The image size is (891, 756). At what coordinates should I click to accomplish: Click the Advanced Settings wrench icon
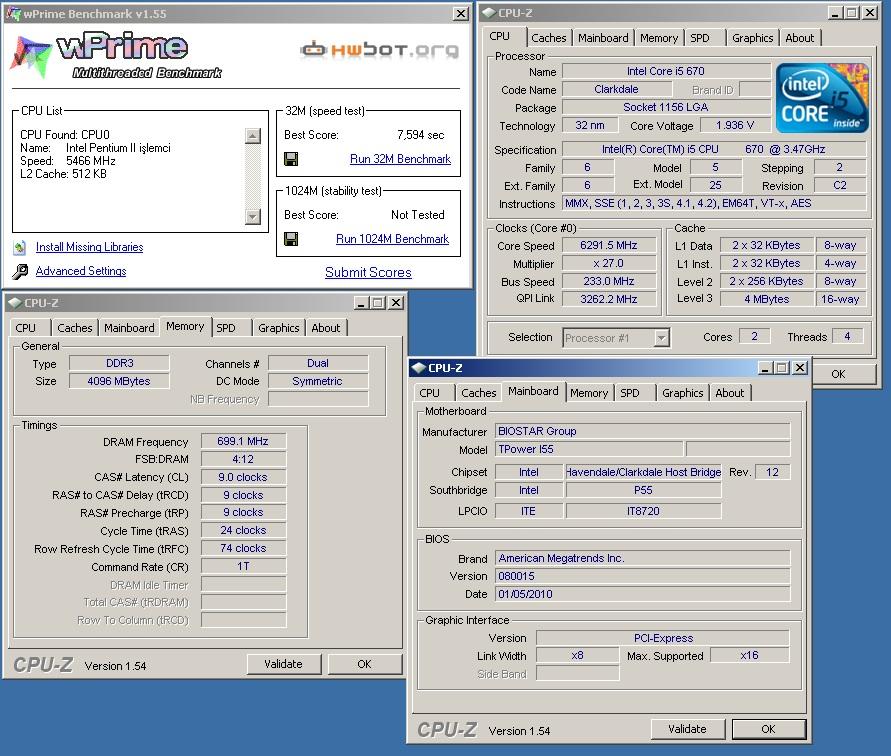click(x=20, y=272)
